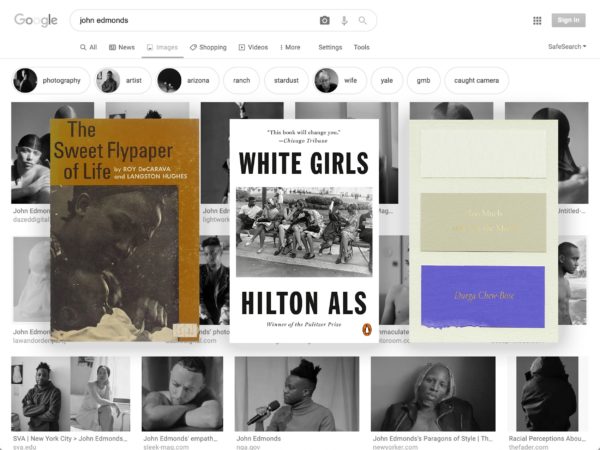The image size is (600, 450).
Task: Click the magnifier search button
Action: (x=362, y=20)
